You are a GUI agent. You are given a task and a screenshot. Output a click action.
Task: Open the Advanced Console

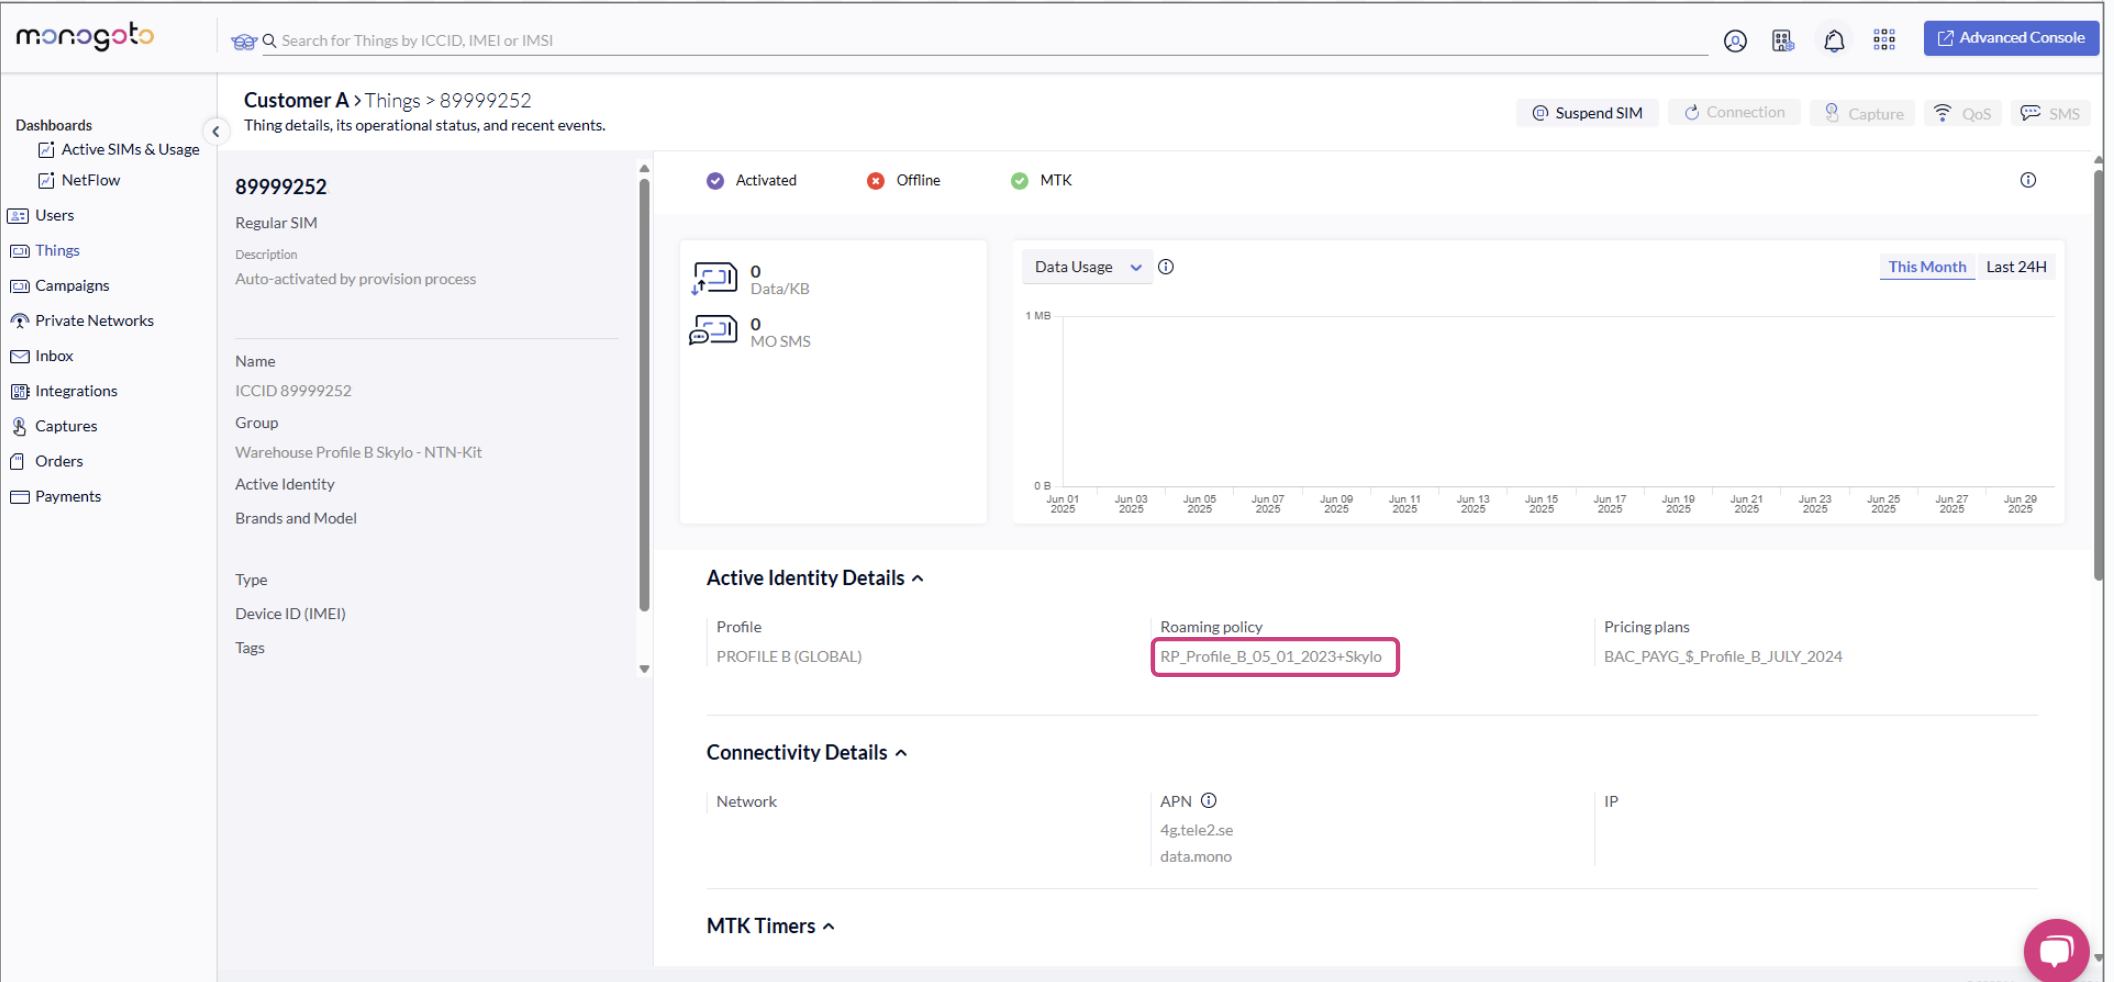click(x=2010, y=38)
